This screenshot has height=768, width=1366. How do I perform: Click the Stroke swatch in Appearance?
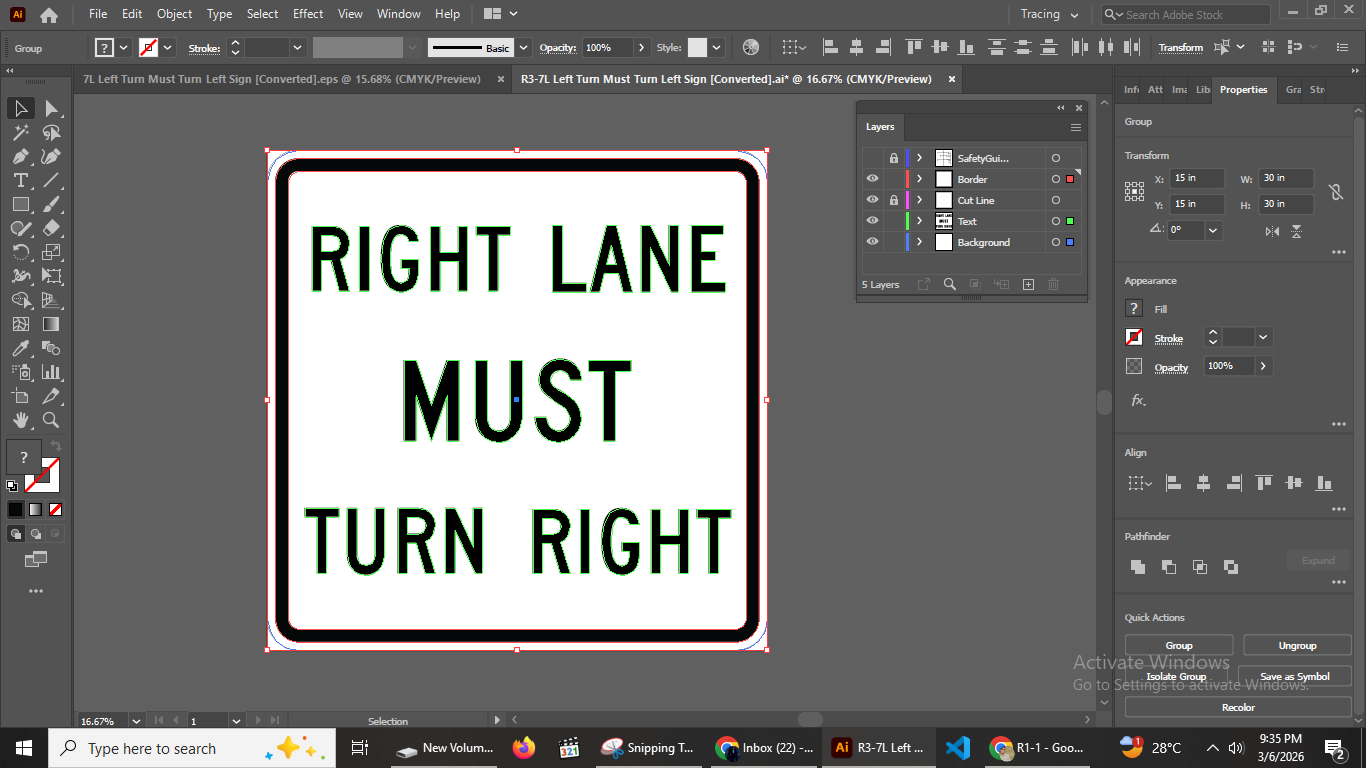[x=1134, y=337]
